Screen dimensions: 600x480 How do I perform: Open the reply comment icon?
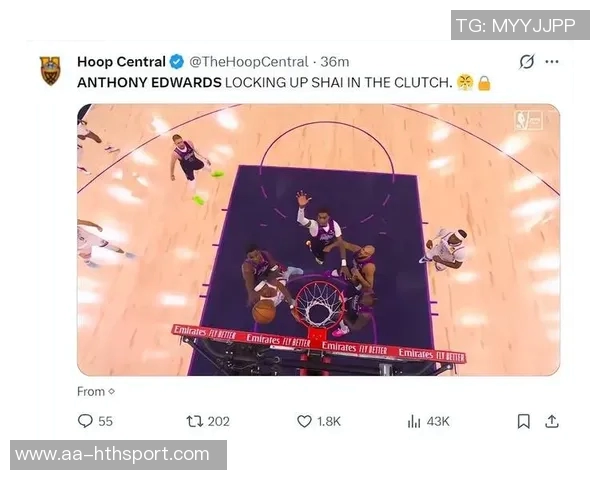(85, 421)
